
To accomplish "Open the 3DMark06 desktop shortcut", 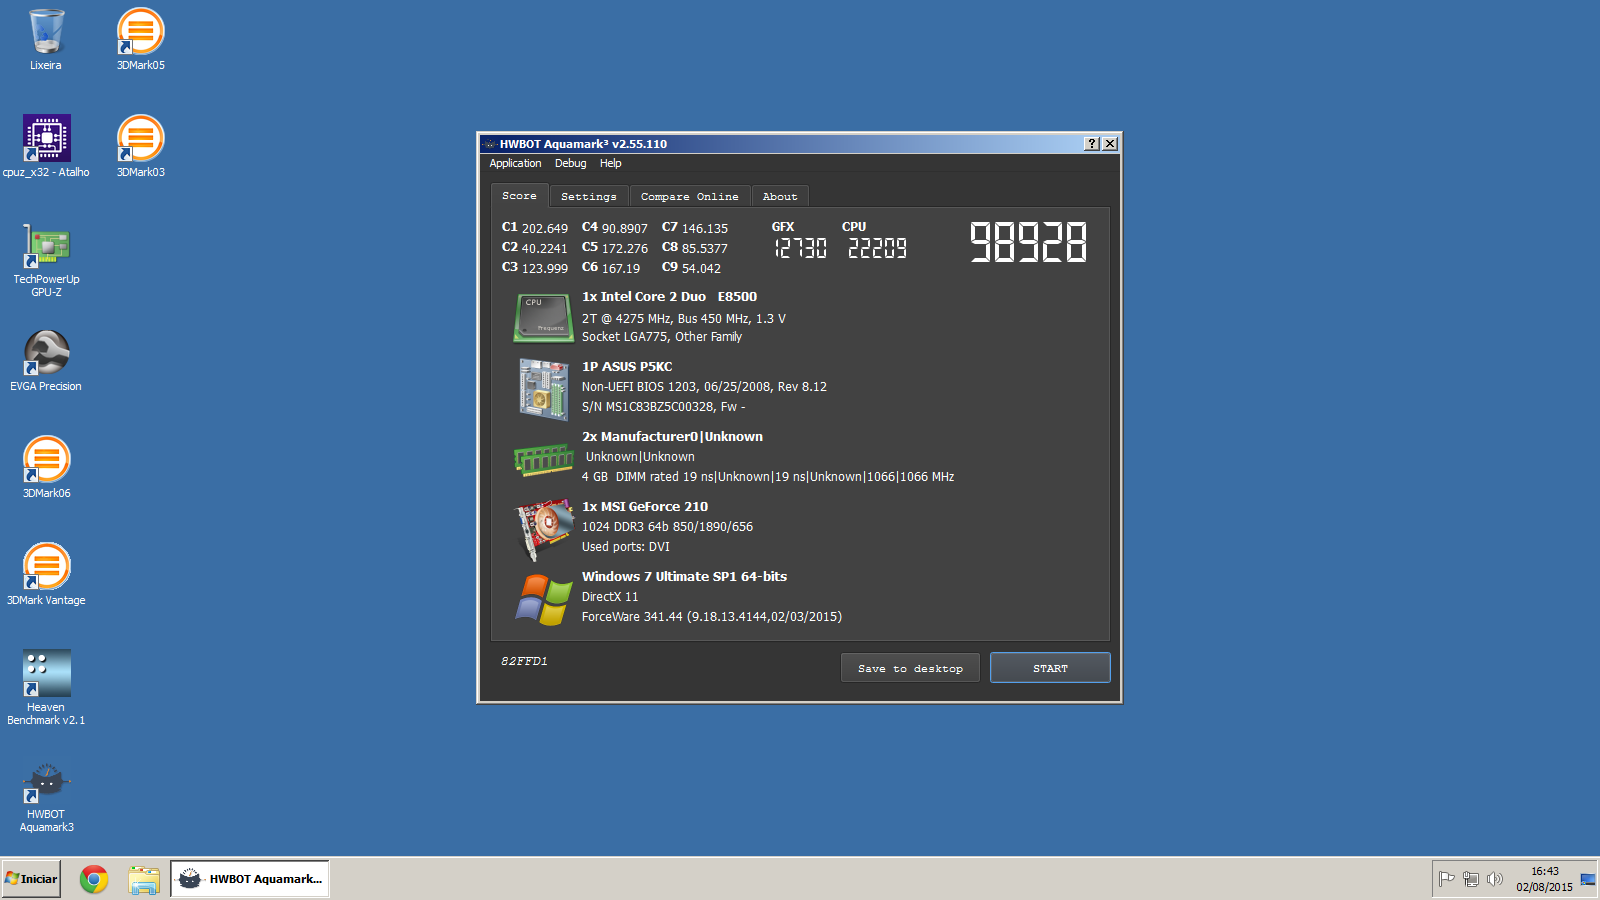I will click(46, 468).
